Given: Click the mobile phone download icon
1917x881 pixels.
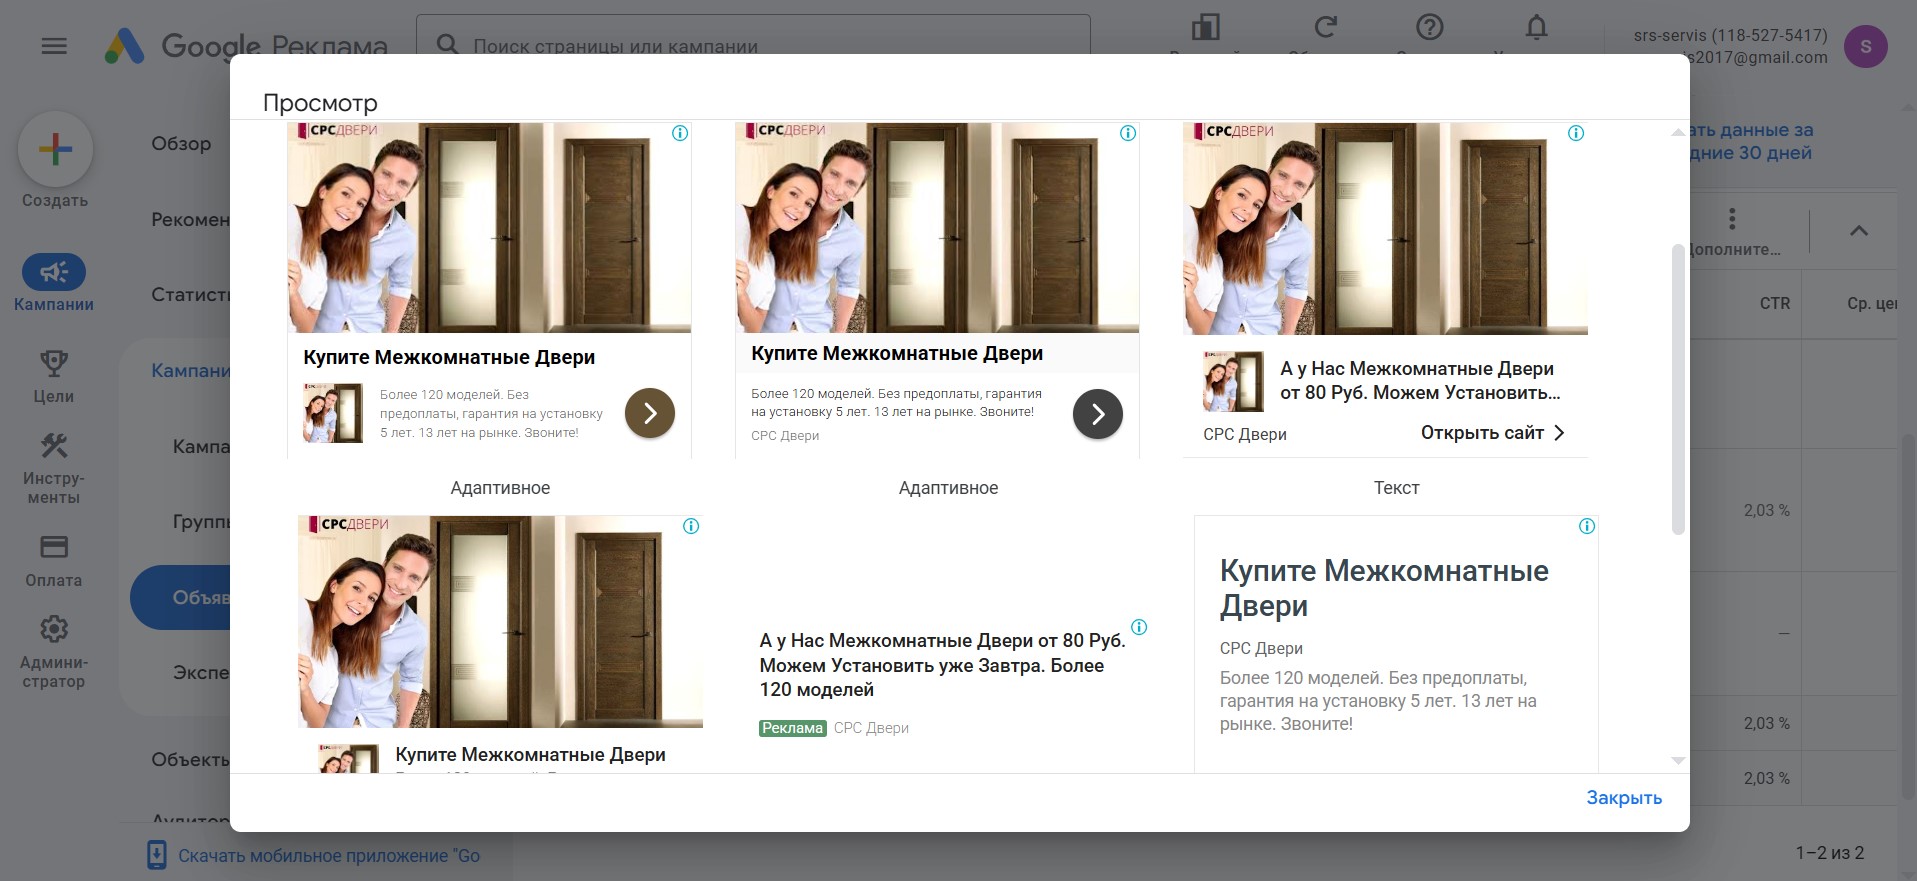Looking at the screenshot, I should (x=157, y=855).
